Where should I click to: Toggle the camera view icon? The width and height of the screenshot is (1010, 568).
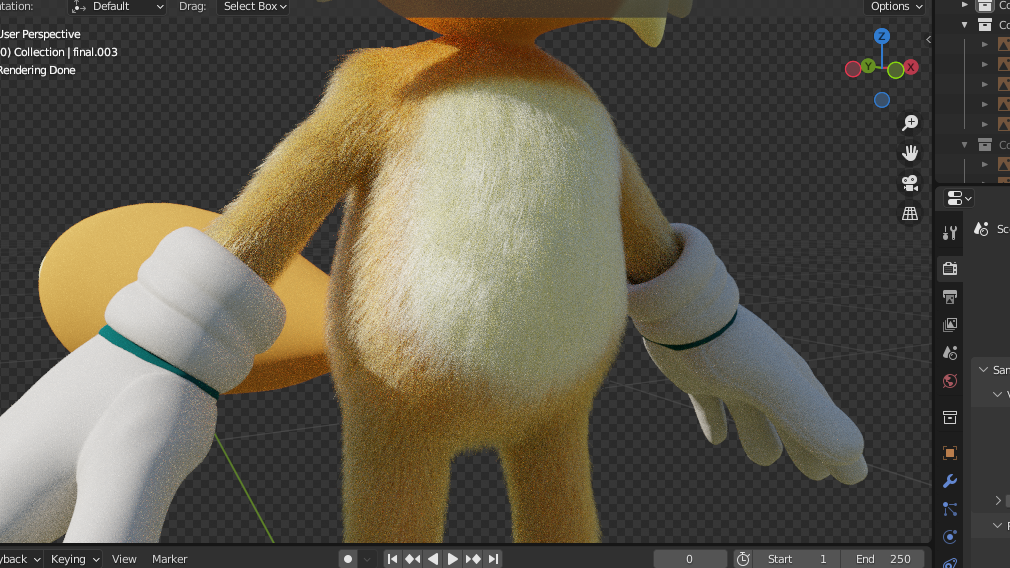(x=910, y=183)
